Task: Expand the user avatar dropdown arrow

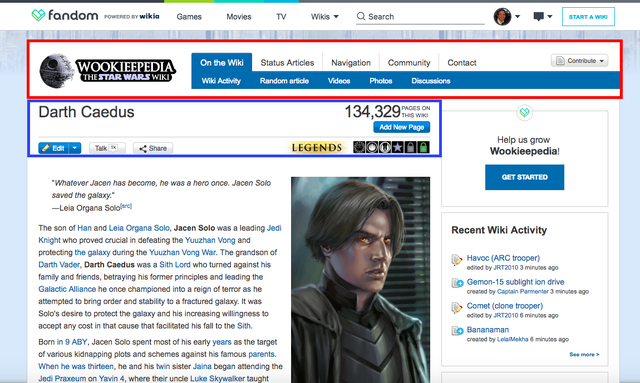Action: point(517,17)
